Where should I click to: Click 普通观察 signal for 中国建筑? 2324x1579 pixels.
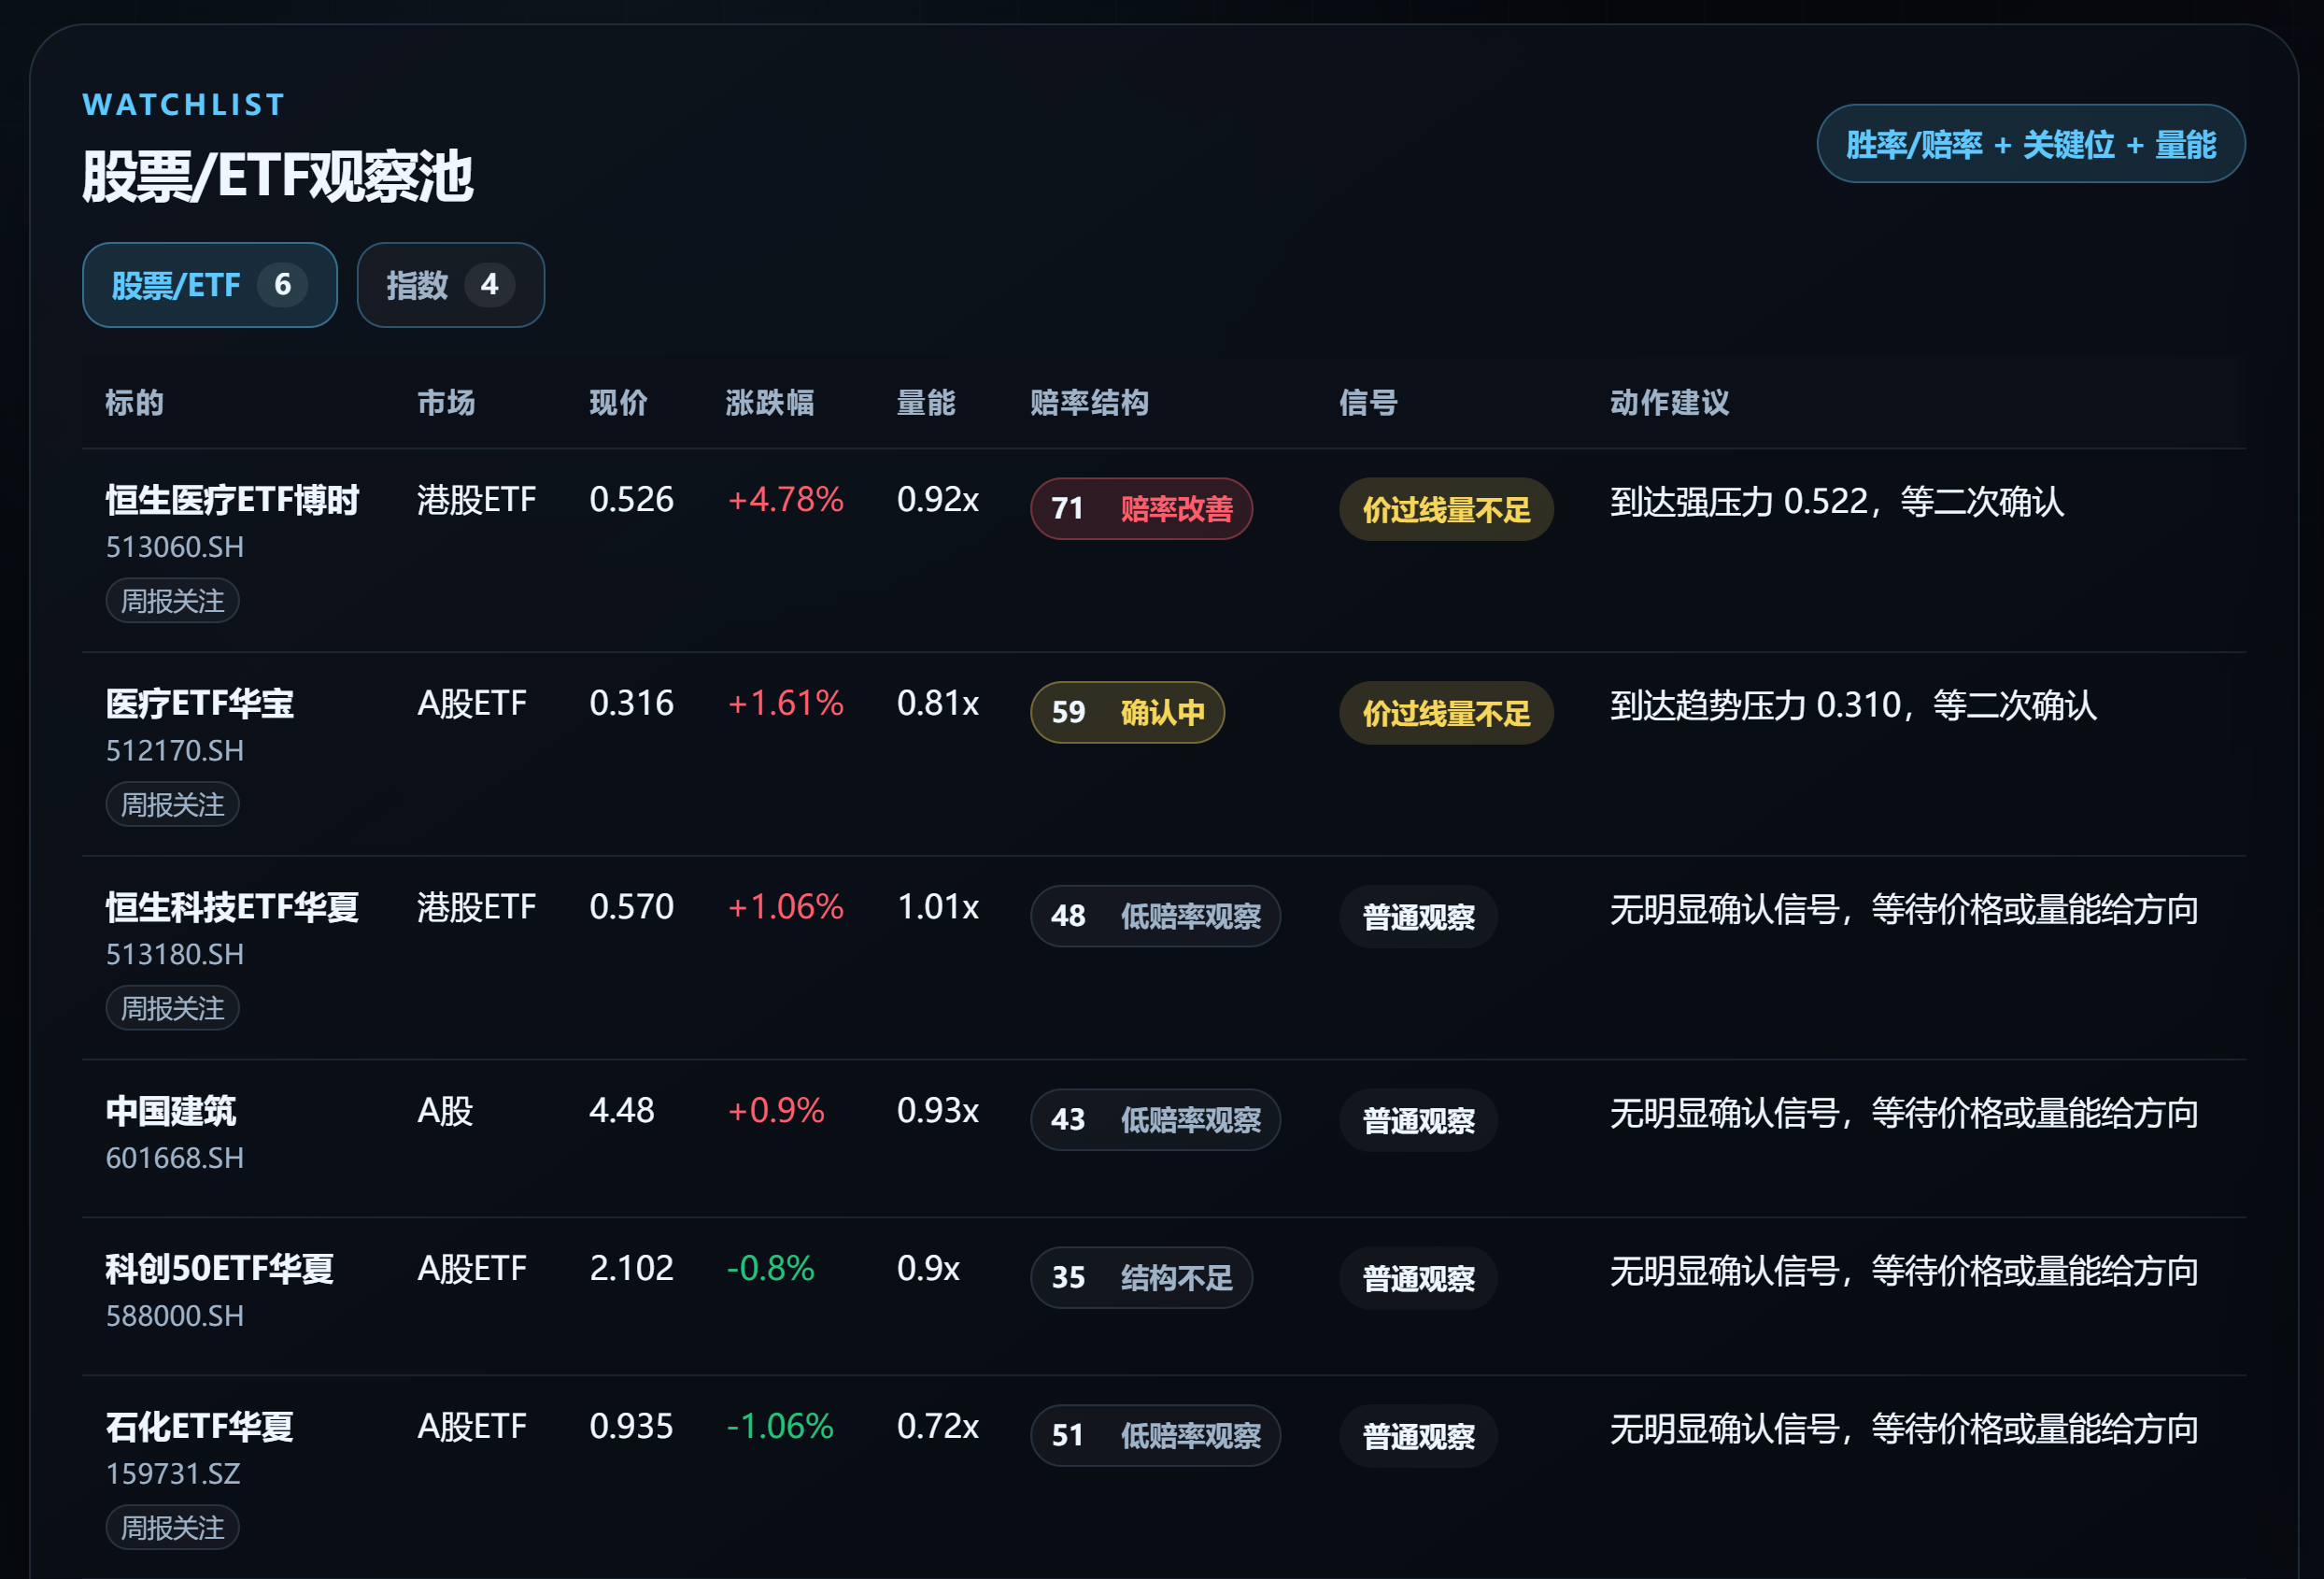pos(1418,1120)
